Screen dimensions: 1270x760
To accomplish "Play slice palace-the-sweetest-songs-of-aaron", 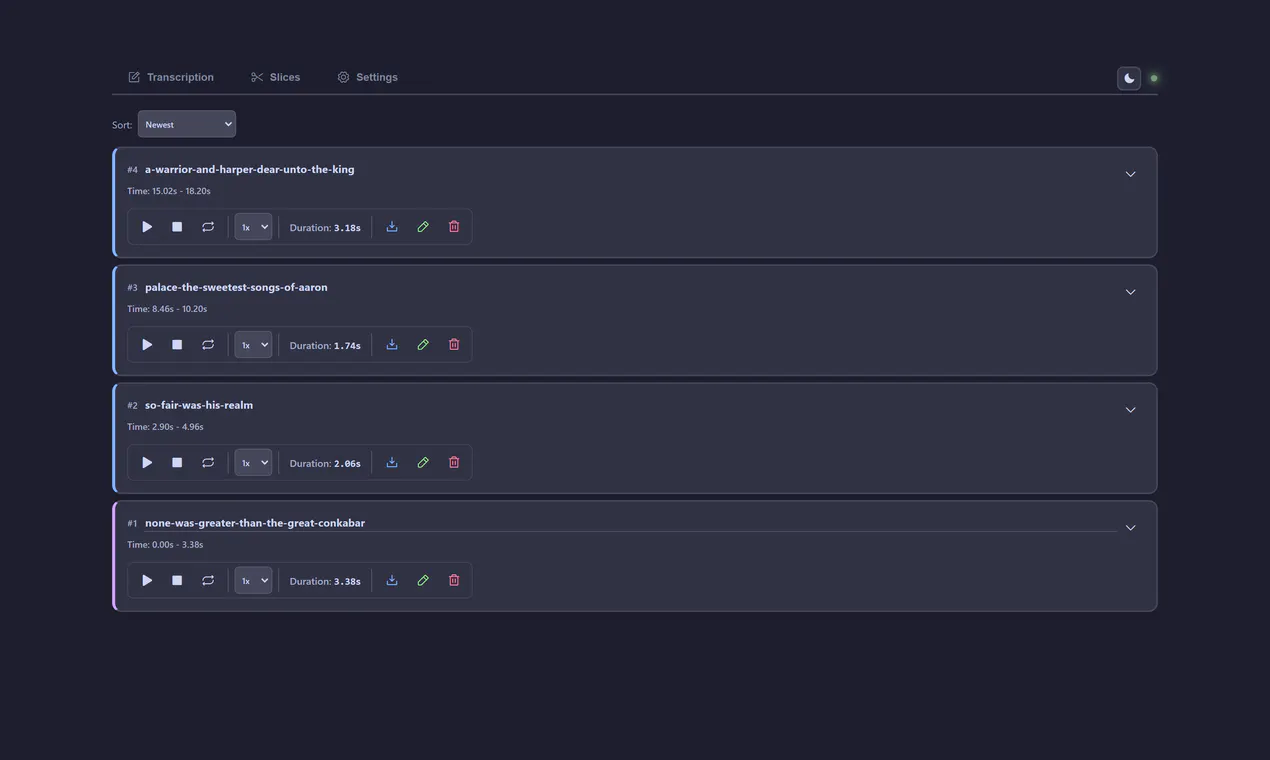I will 147,345.
